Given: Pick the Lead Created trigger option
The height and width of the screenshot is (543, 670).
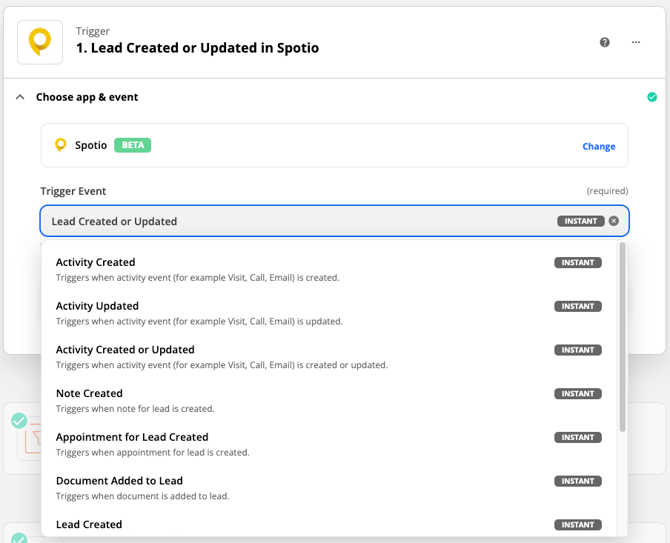Looking at the screenshot, I should (x=329, y=525).
